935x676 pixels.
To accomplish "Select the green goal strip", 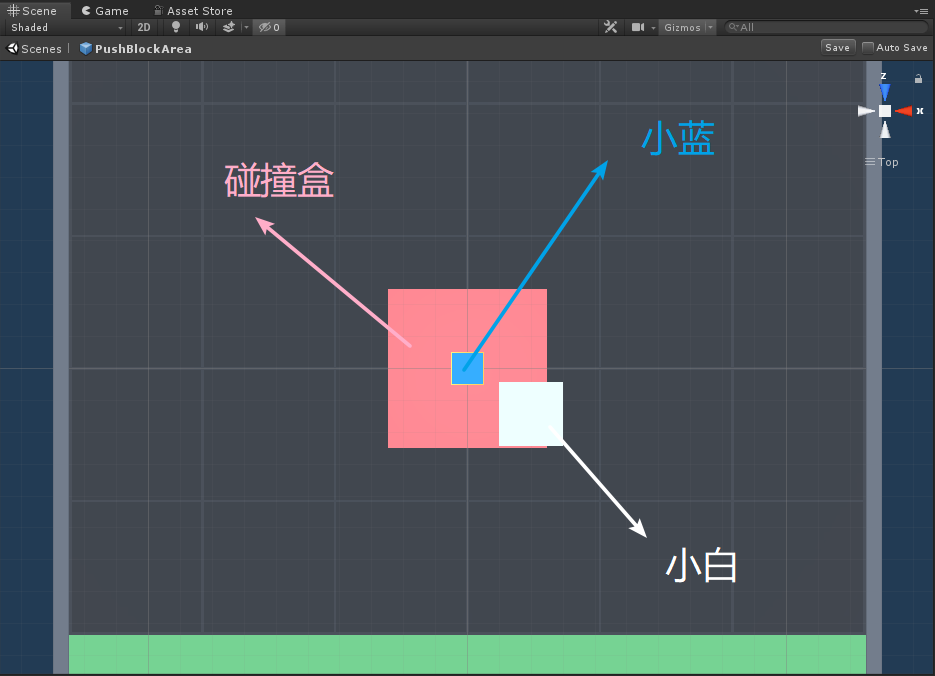I will pyautogui.click(x=468, y=655).
